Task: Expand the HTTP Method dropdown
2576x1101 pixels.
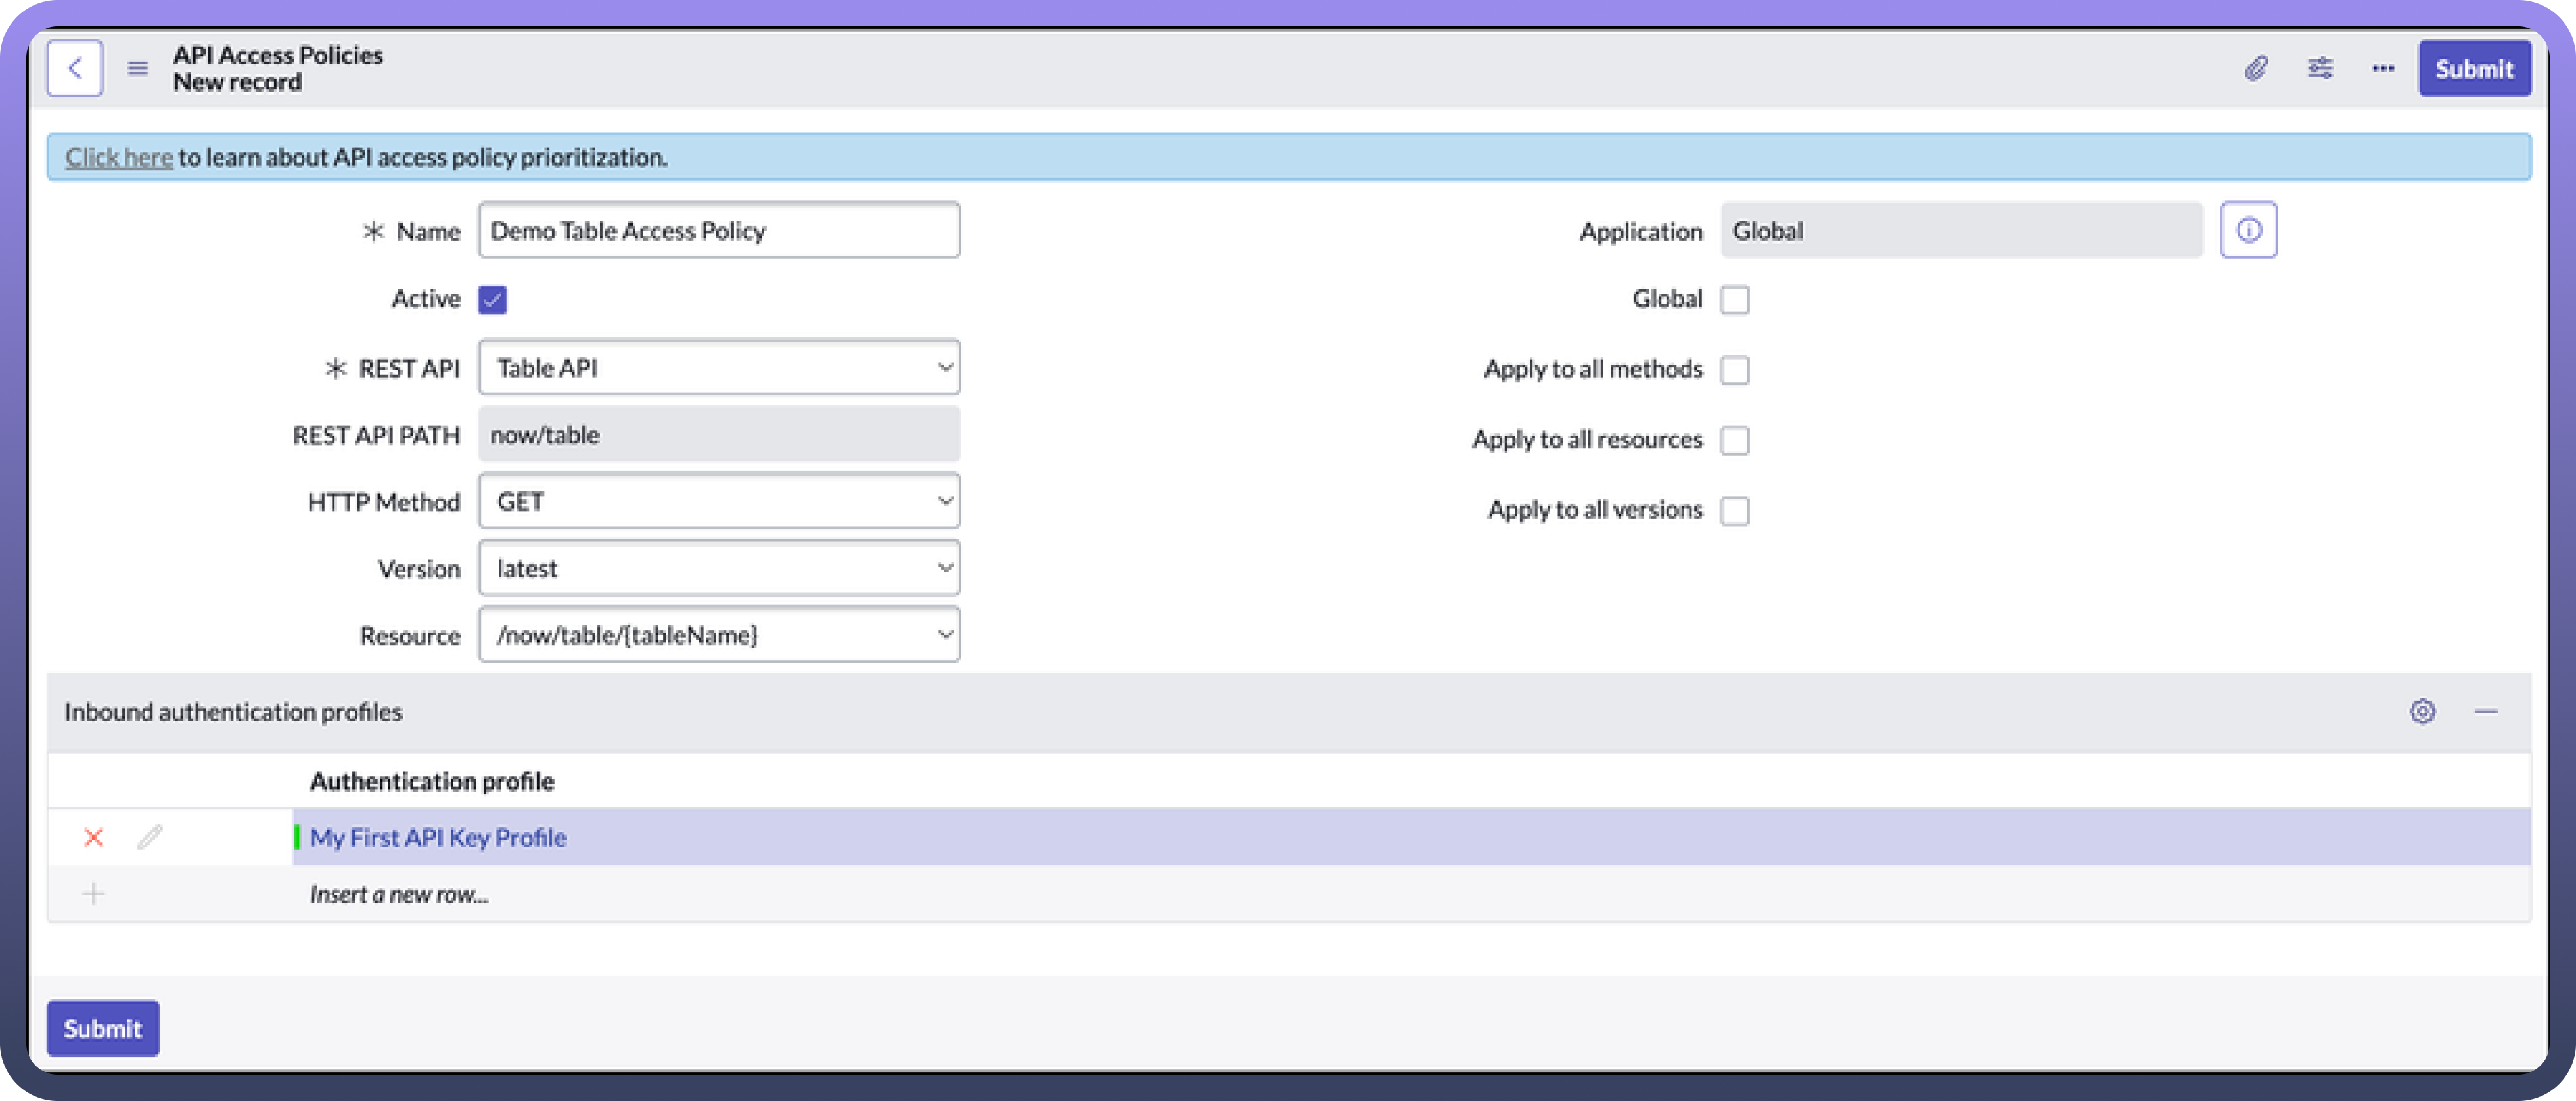Action: coord(719,501)
